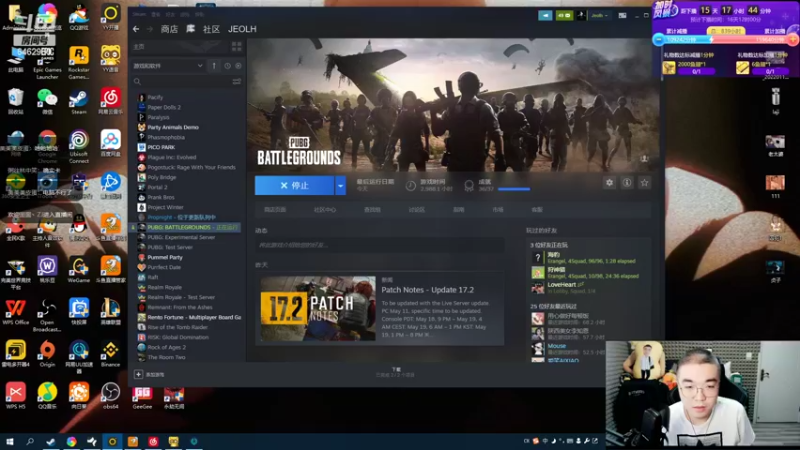
Task: Open the 商店 store section
Action: click(x=169, y=29)
